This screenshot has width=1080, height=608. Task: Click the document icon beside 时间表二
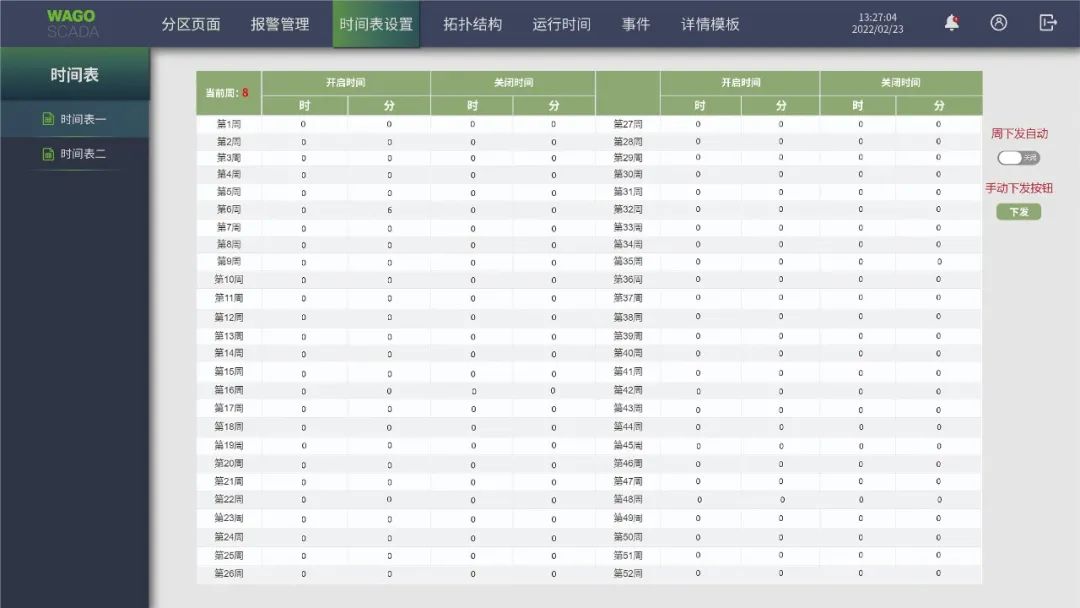pyautogui.click(x=47, y=154)
